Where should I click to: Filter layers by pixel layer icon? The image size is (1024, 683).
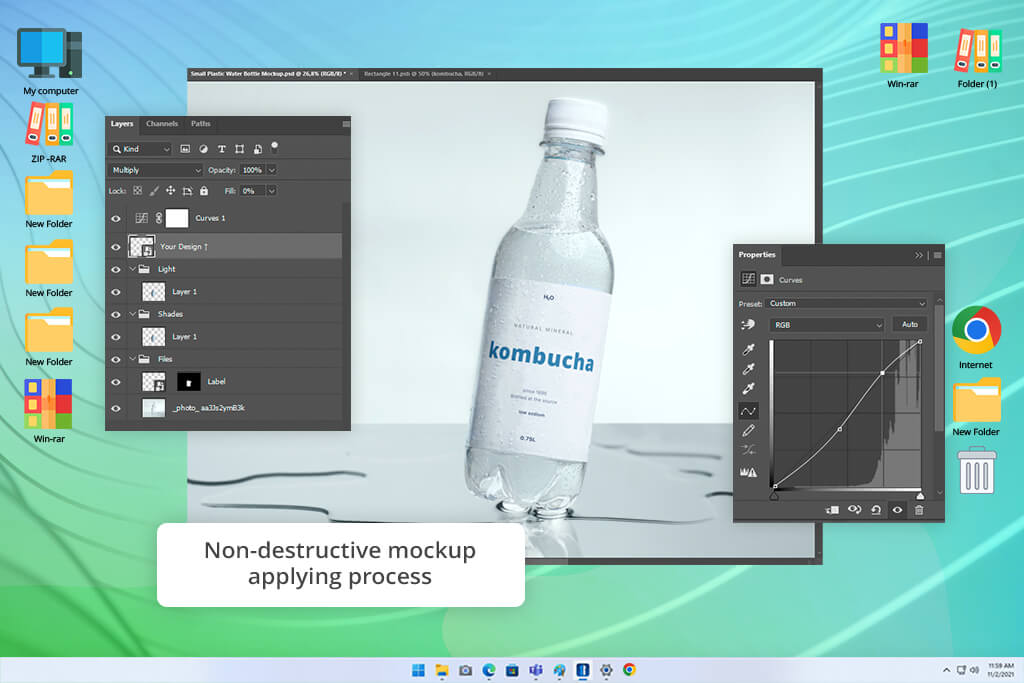185,149
